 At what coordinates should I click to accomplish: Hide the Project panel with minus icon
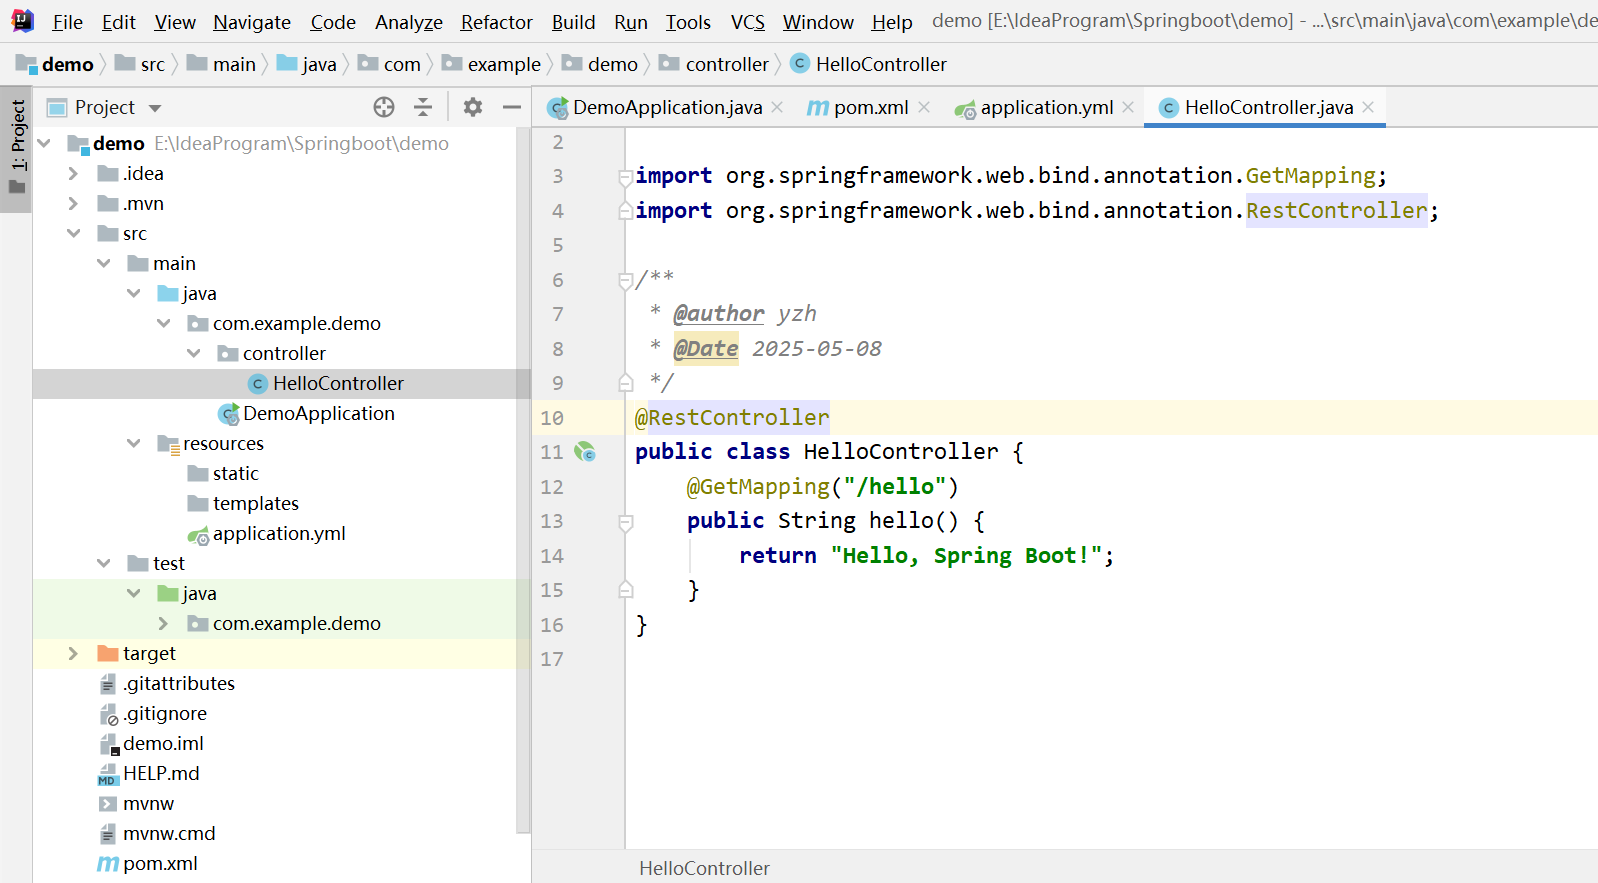click(512, 107)
